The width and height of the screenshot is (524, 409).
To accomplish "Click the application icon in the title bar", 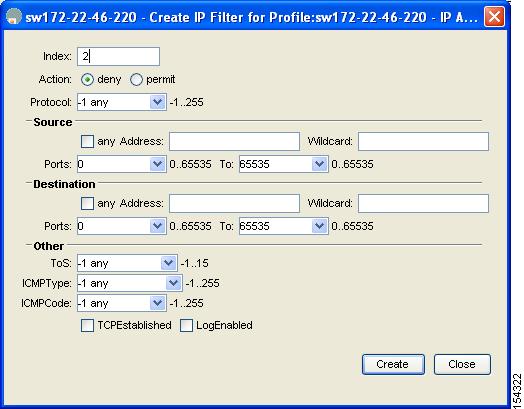I will click(14, 16).
